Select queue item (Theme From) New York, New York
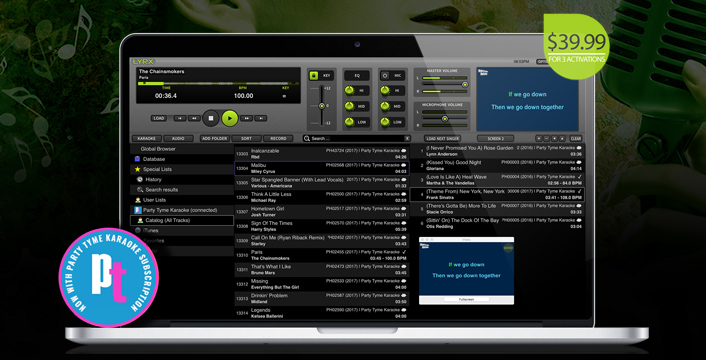Screen dimensions: 706x360 (498, 194)
